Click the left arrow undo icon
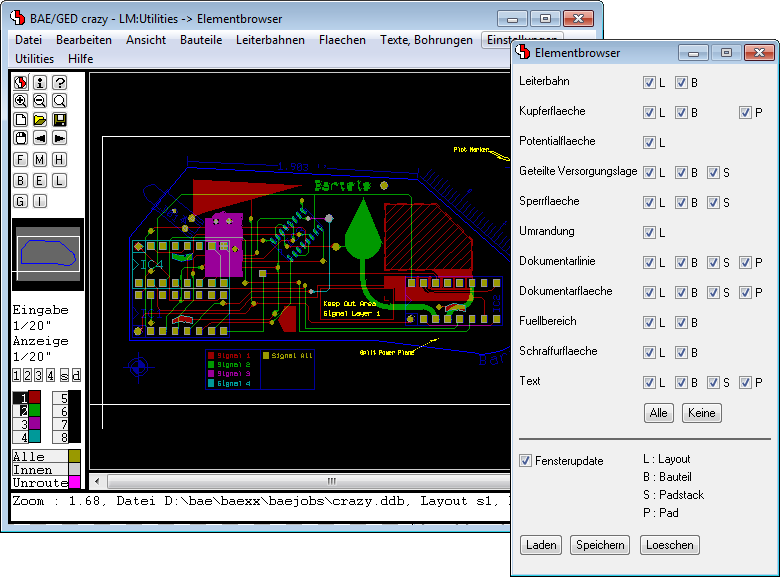Image resolution: width=780 pixels, height=578 pixels. click(40, 137)
